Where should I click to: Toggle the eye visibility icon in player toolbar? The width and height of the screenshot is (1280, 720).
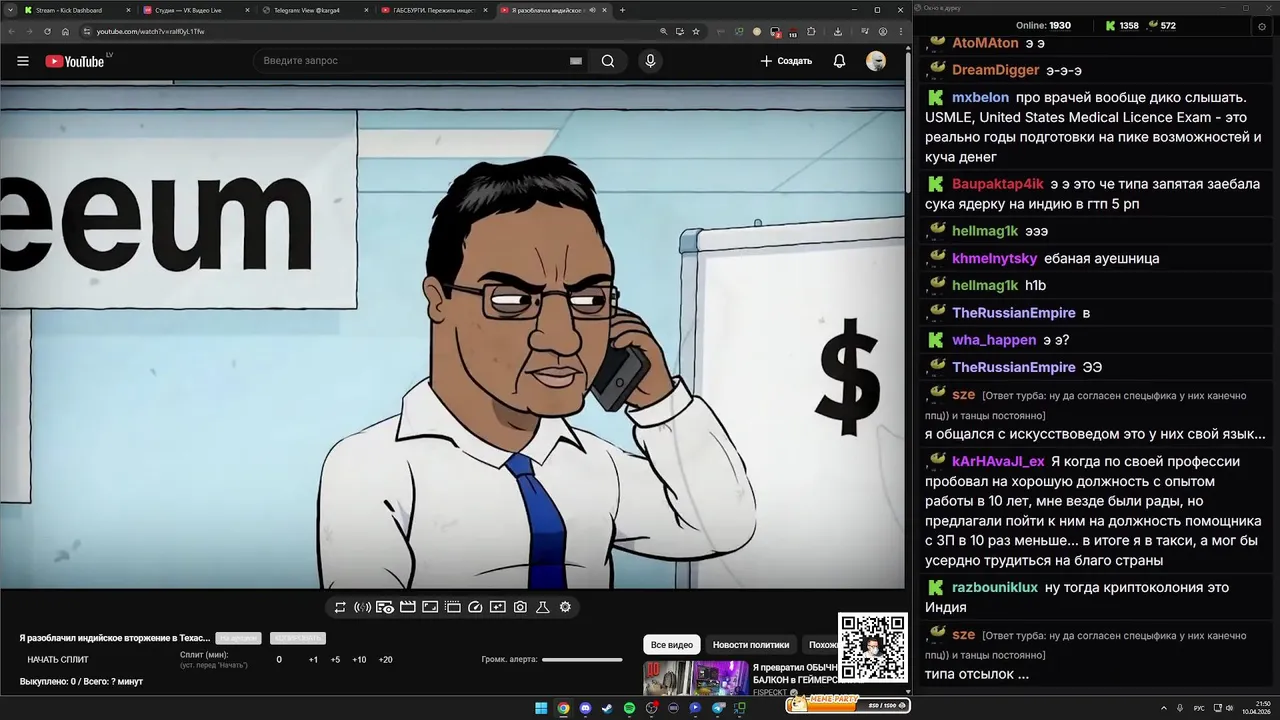coord(385,607)
